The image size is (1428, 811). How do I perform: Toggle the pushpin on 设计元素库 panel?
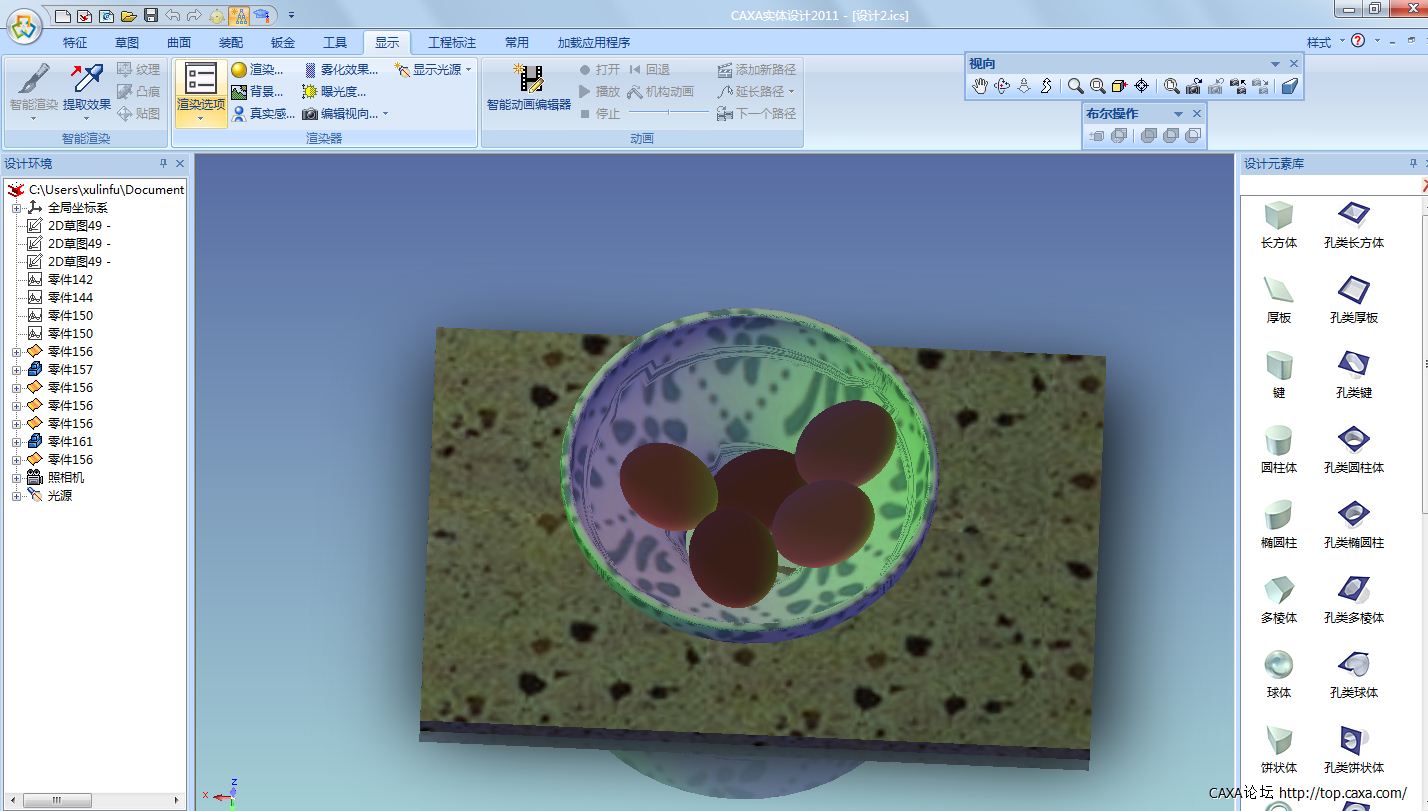click(x=1412, y=163)
